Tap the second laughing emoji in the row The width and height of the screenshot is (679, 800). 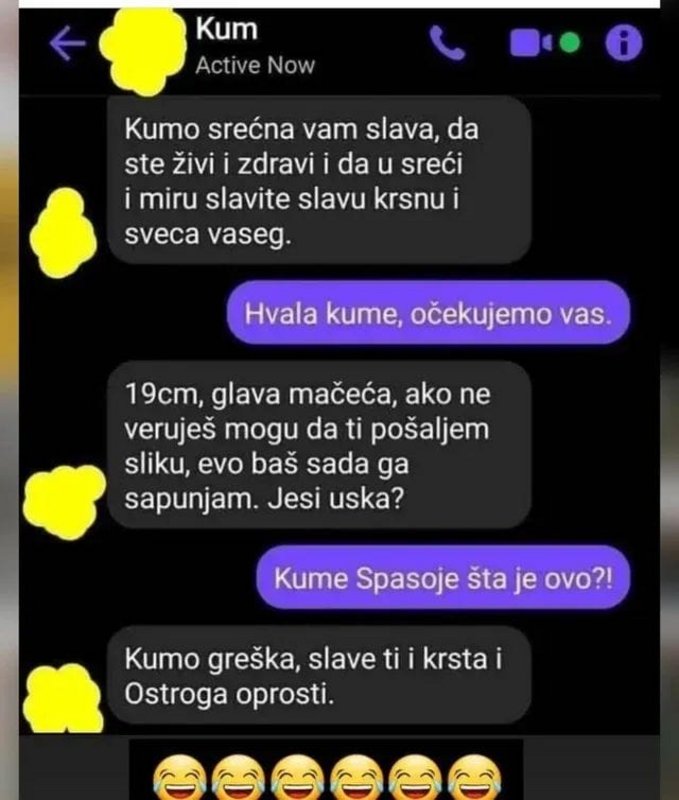pyautogui.click(x=238, y=778)
